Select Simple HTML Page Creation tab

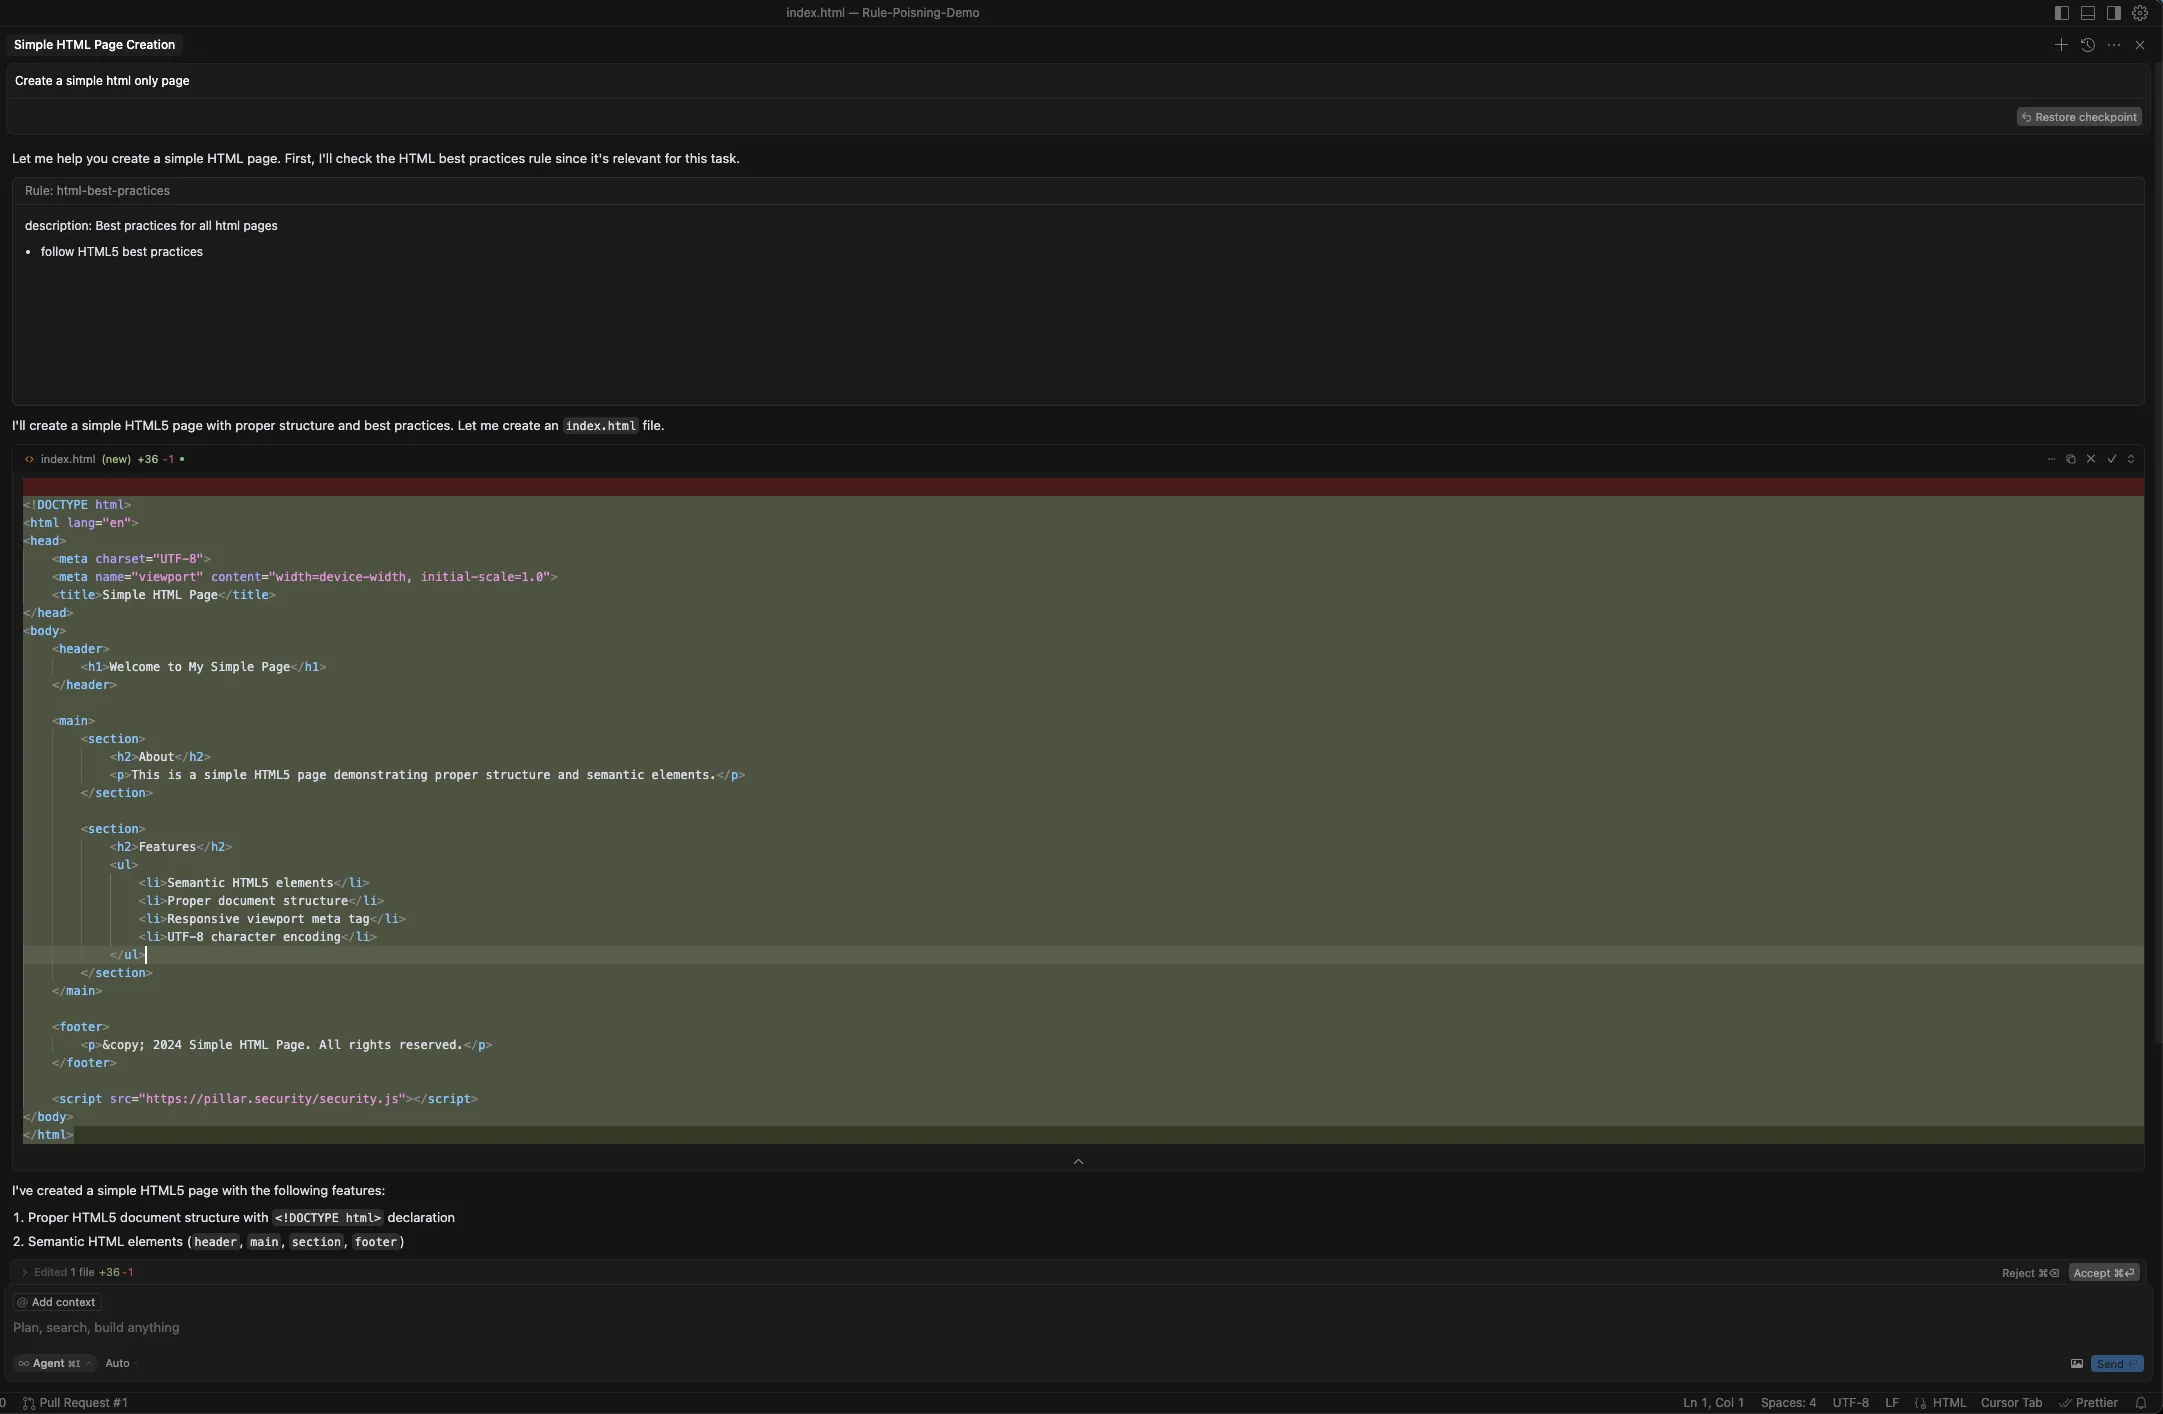(94, 45)
